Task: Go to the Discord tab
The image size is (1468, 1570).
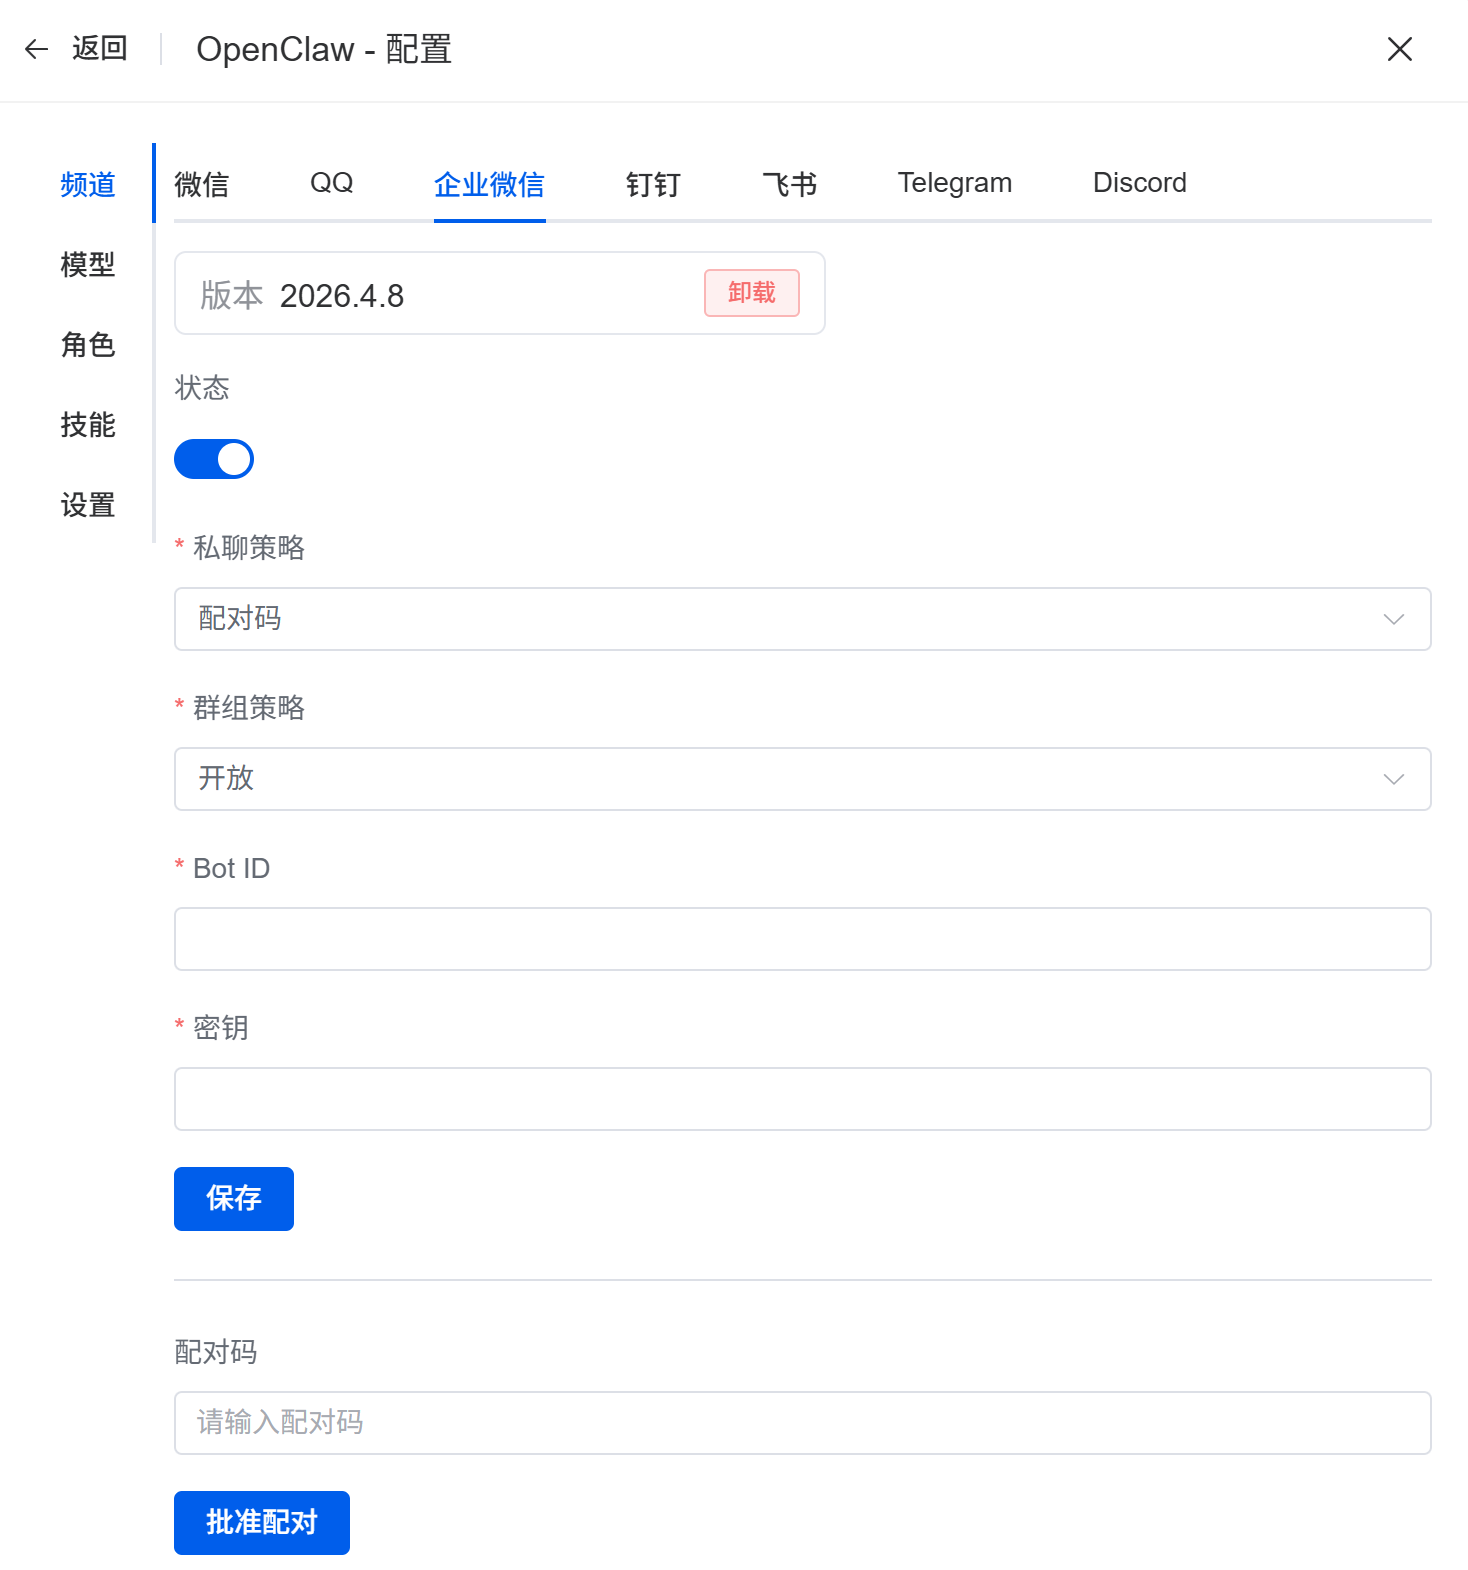Action: pos(1139,183)
